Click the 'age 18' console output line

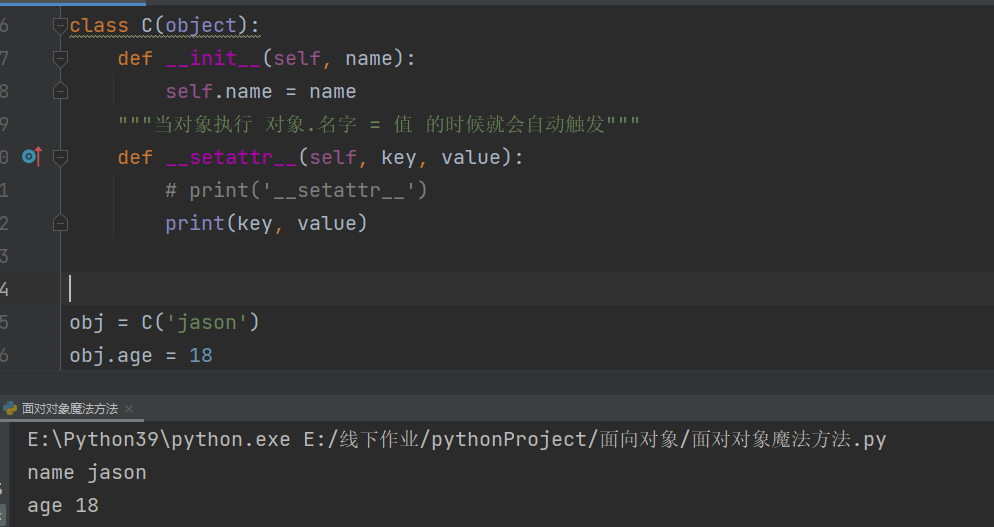click(x=63, y=505)
